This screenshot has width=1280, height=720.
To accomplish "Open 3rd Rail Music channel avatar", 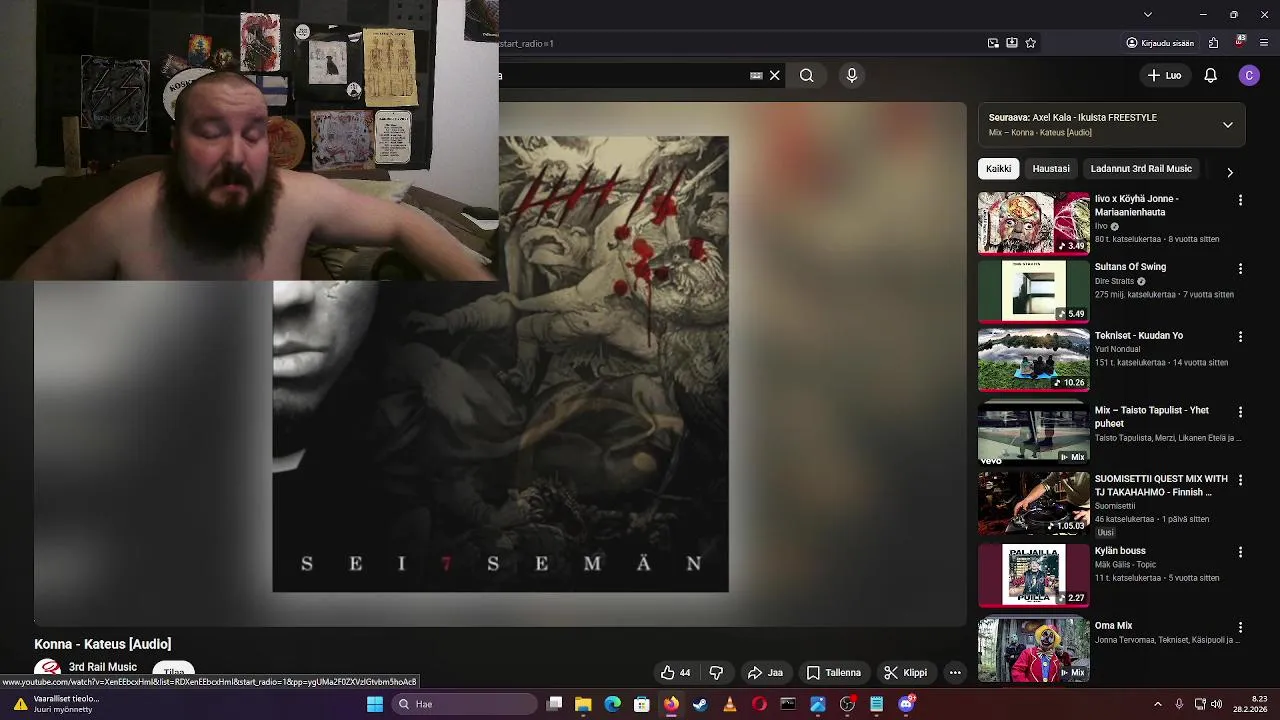I will [x=47, y=670].
